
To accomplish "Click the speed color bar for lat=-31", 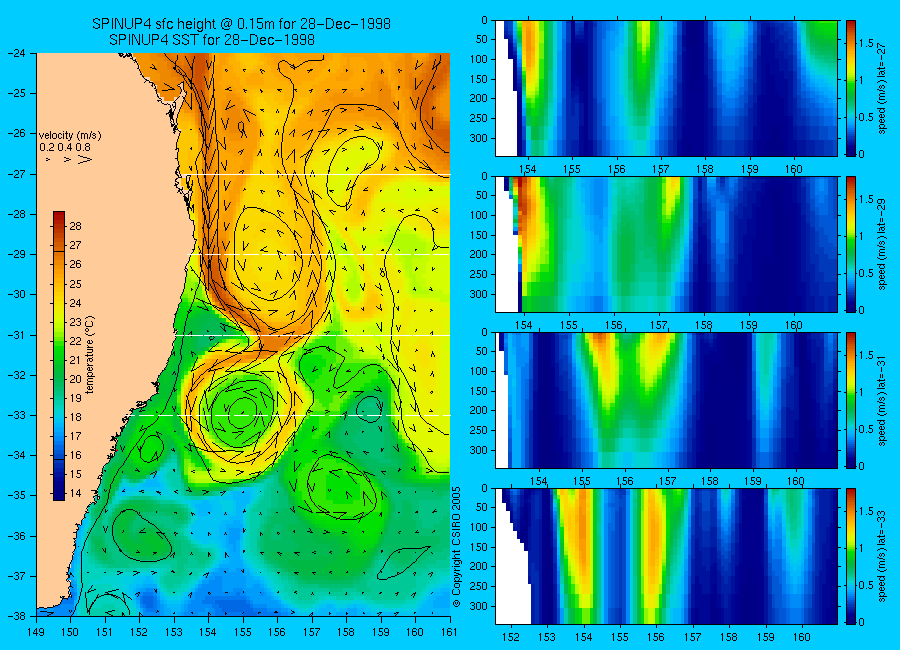I will click(850, 400).
